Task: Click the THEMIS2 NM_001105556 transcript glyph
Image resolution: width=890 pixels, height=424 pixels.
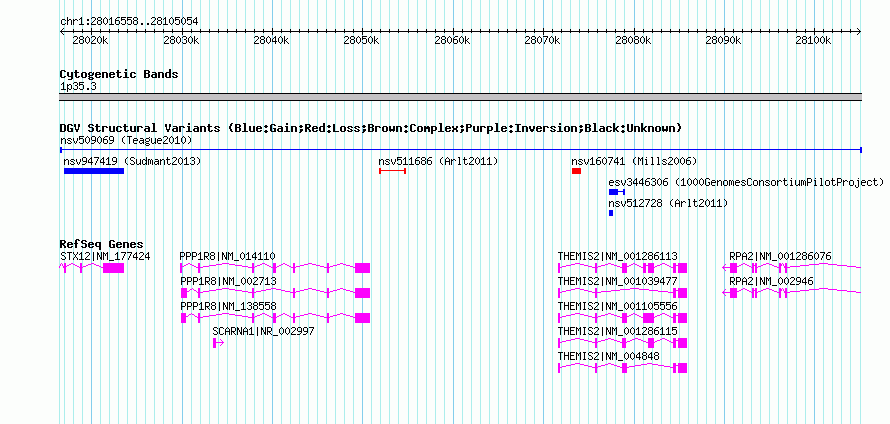Action: click(623, 318)
